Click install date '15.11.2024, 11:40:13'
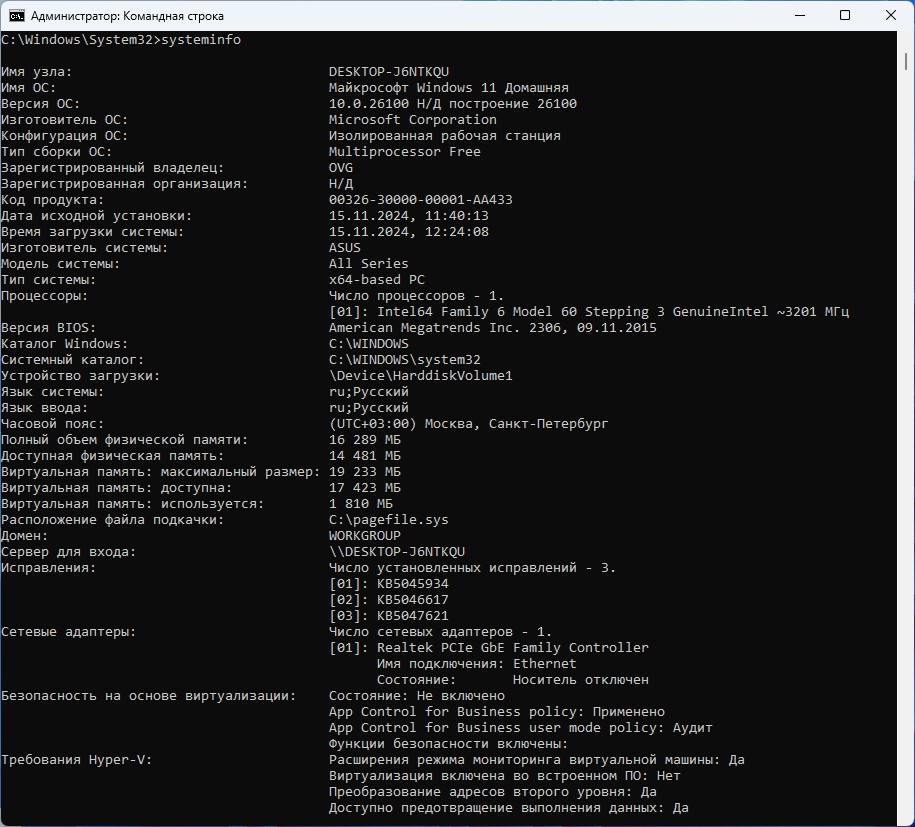The image size is (915, 827). tap(408, 216)
